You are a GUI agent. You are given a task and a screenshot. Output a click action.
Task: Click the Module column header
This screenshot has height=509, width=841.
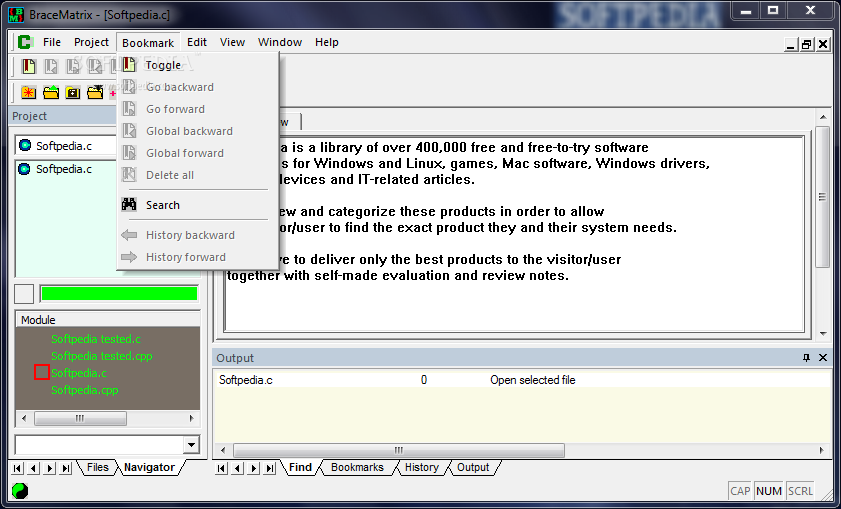[x=108, y=320]
